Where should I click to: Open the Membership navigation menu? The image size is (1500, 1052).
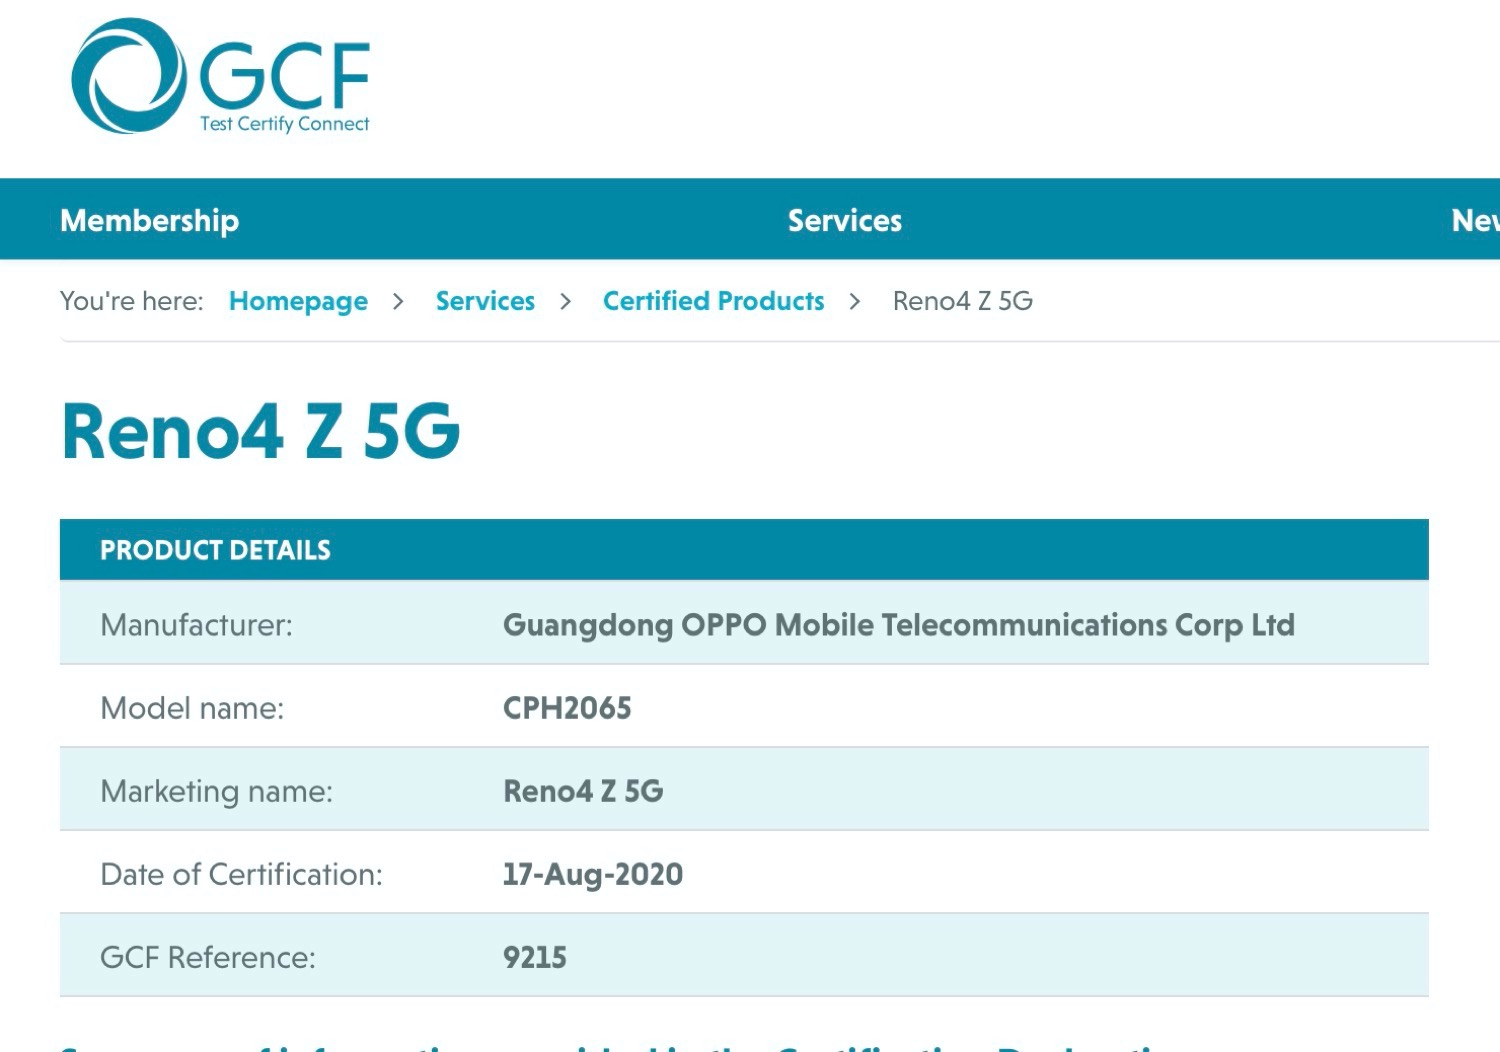(x=150, y=220)
